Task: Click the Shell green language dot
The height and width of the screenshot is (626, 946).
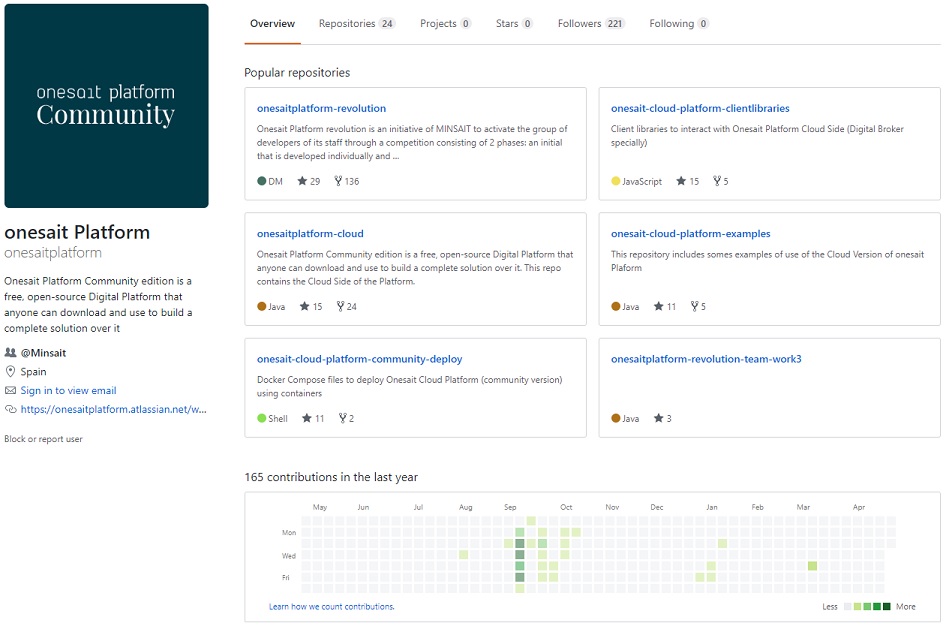Action: coord(262,418)
